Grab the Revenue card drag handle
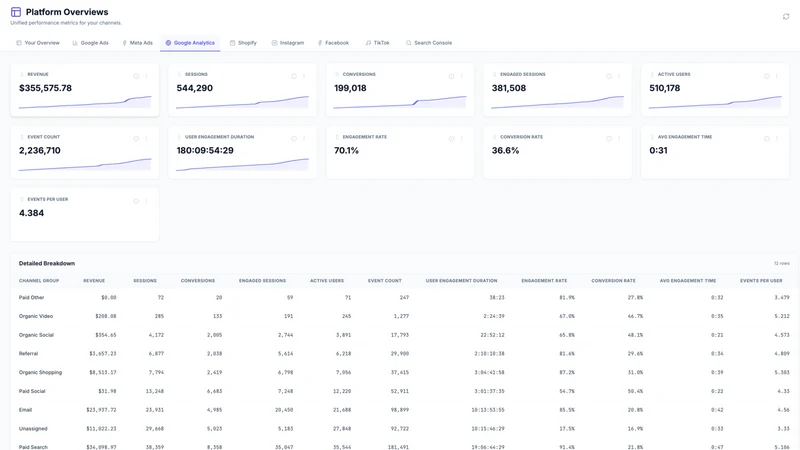 click(21, 74)
